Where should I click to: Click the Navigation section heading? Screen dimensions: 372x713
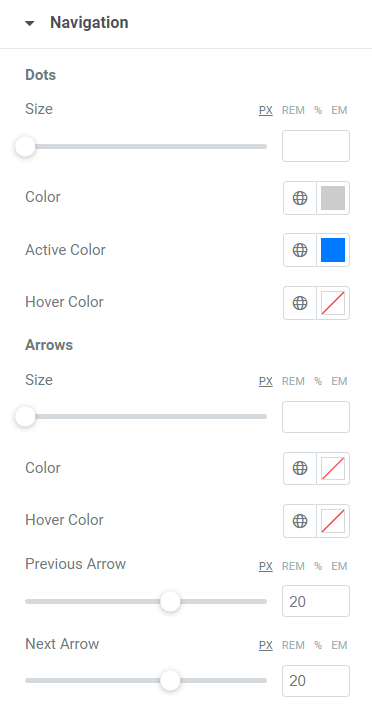[89, 23]
